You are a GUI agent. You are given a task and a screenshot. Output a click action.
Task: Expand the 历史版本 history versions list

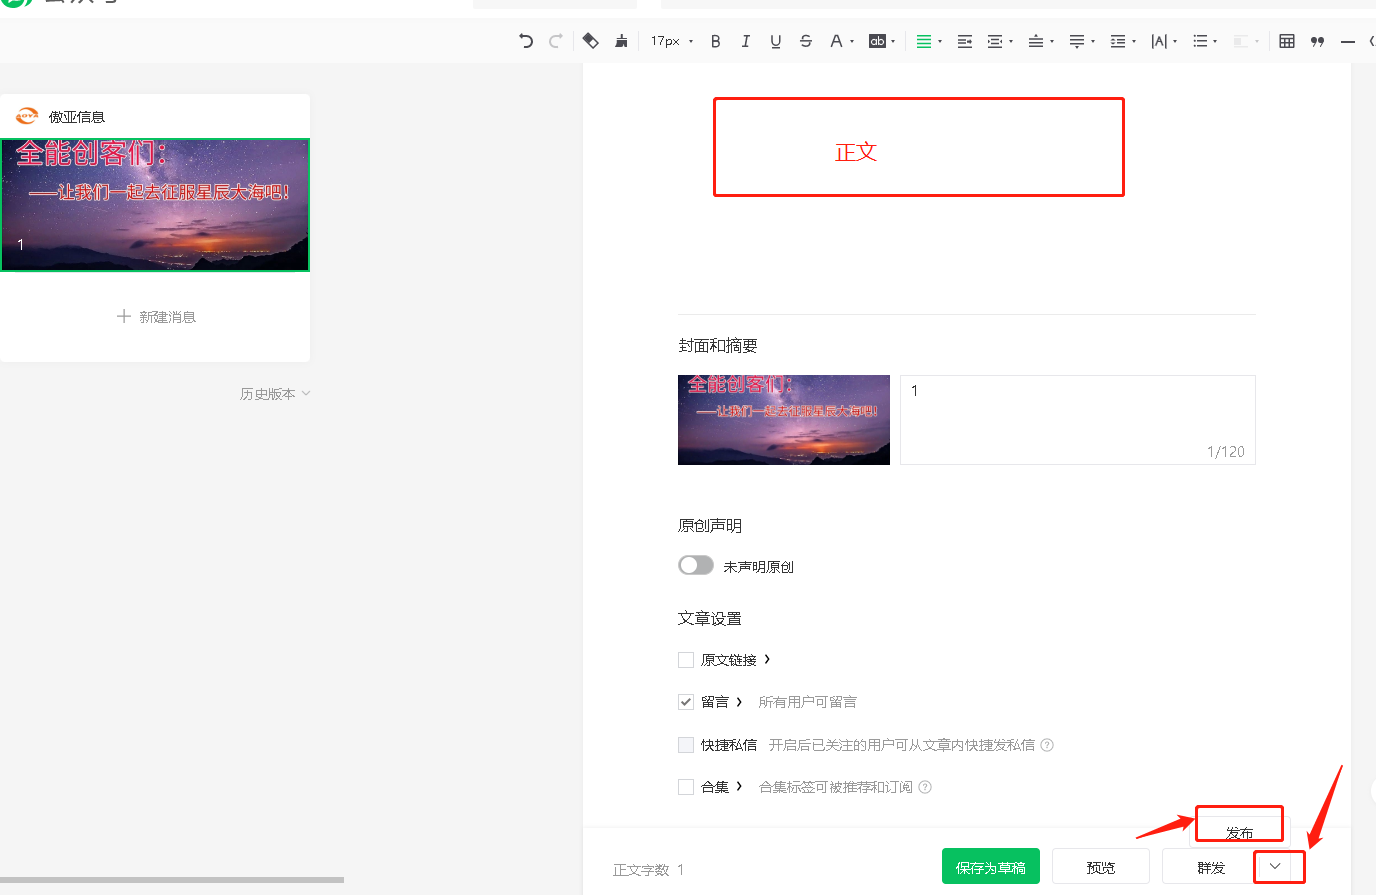[275, 394]
